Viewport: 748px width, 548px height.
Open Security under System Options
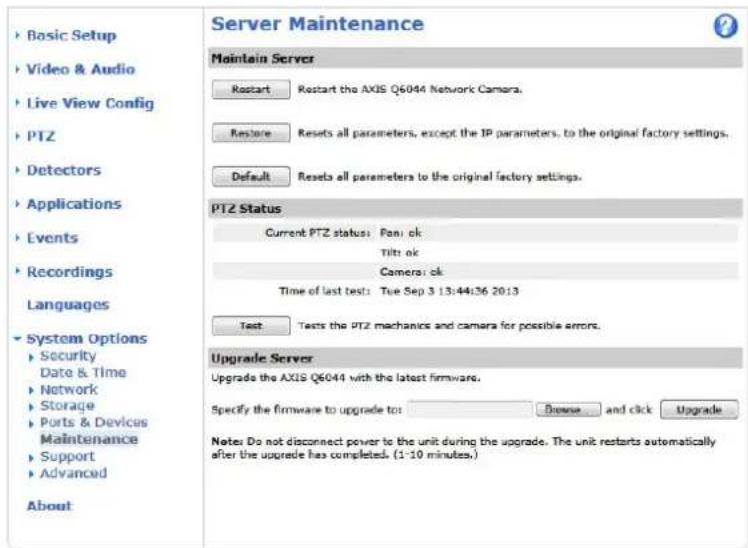tap(68, 356)
